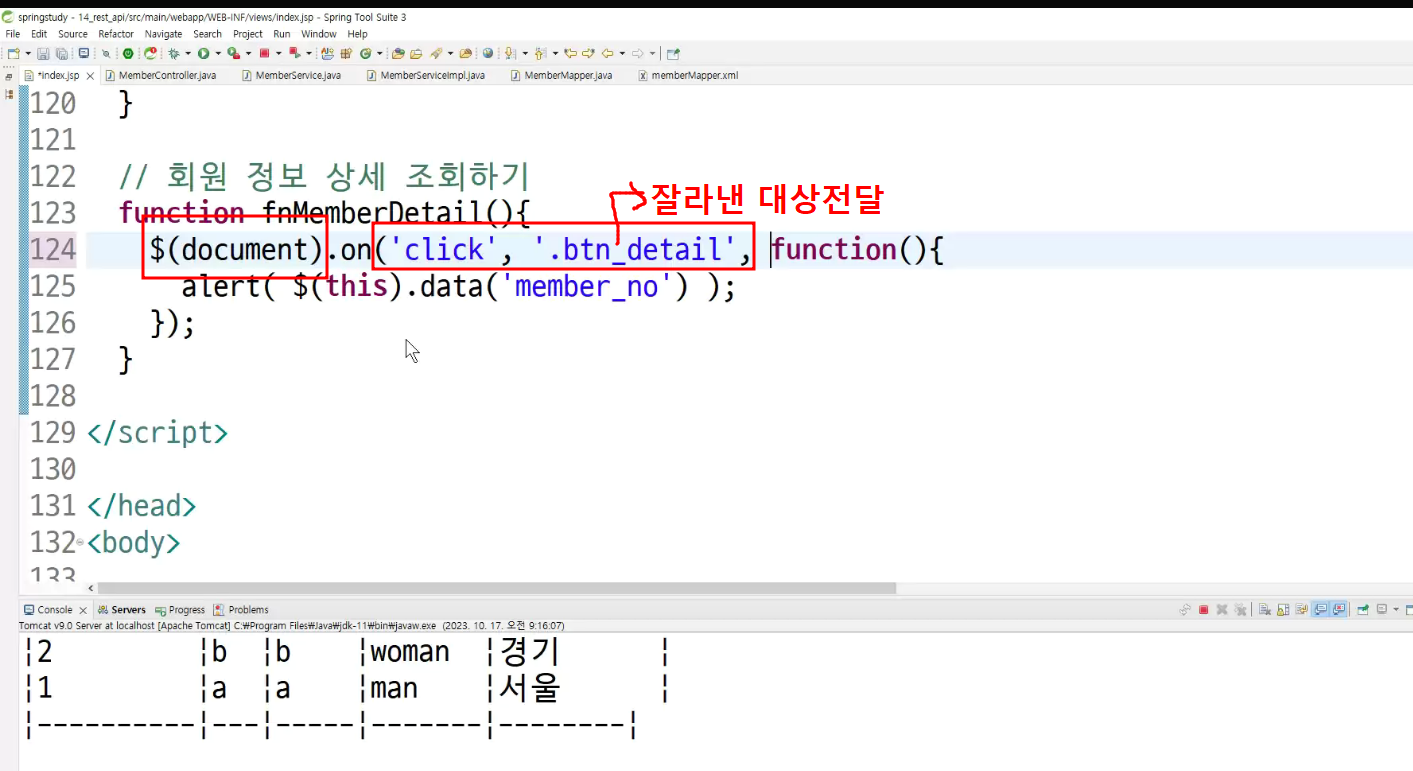Viewport: 1413px width, 771px height.
Task: Expand the Run launch dropdown arrow
Action: pos(218,53)
